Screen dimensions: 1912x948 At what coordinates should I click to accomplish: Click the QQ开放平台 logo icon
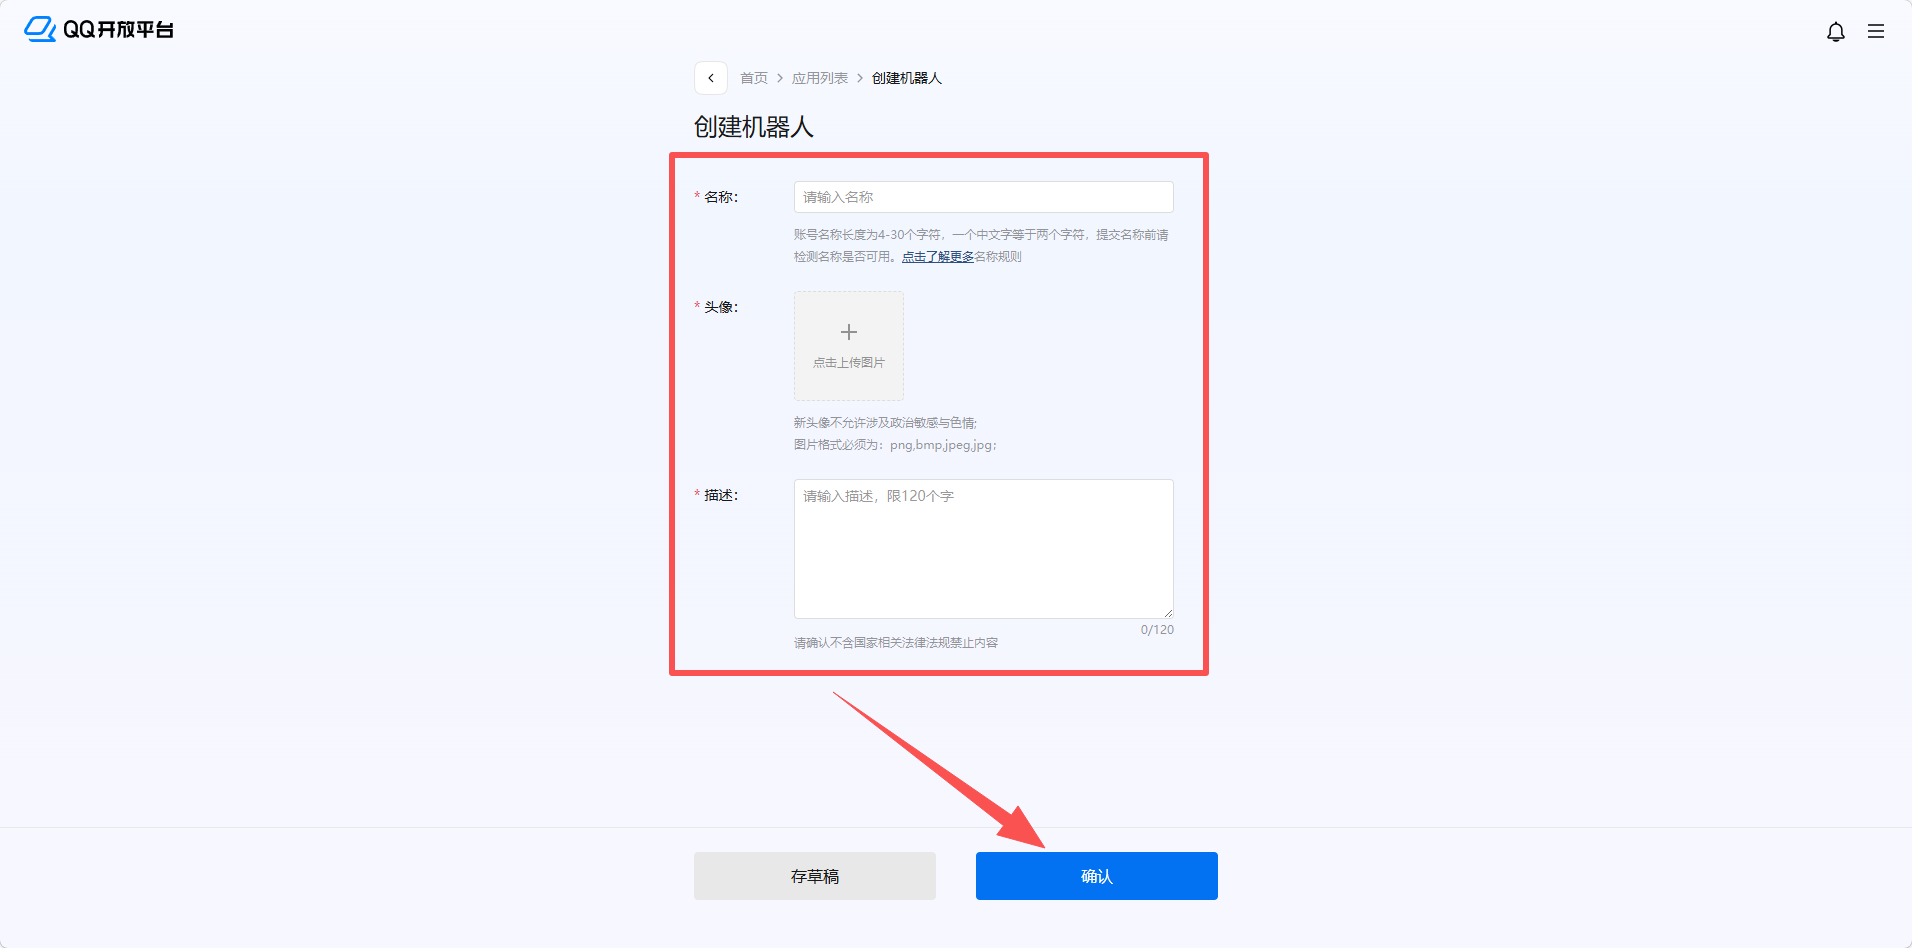[x=40, y=29]
